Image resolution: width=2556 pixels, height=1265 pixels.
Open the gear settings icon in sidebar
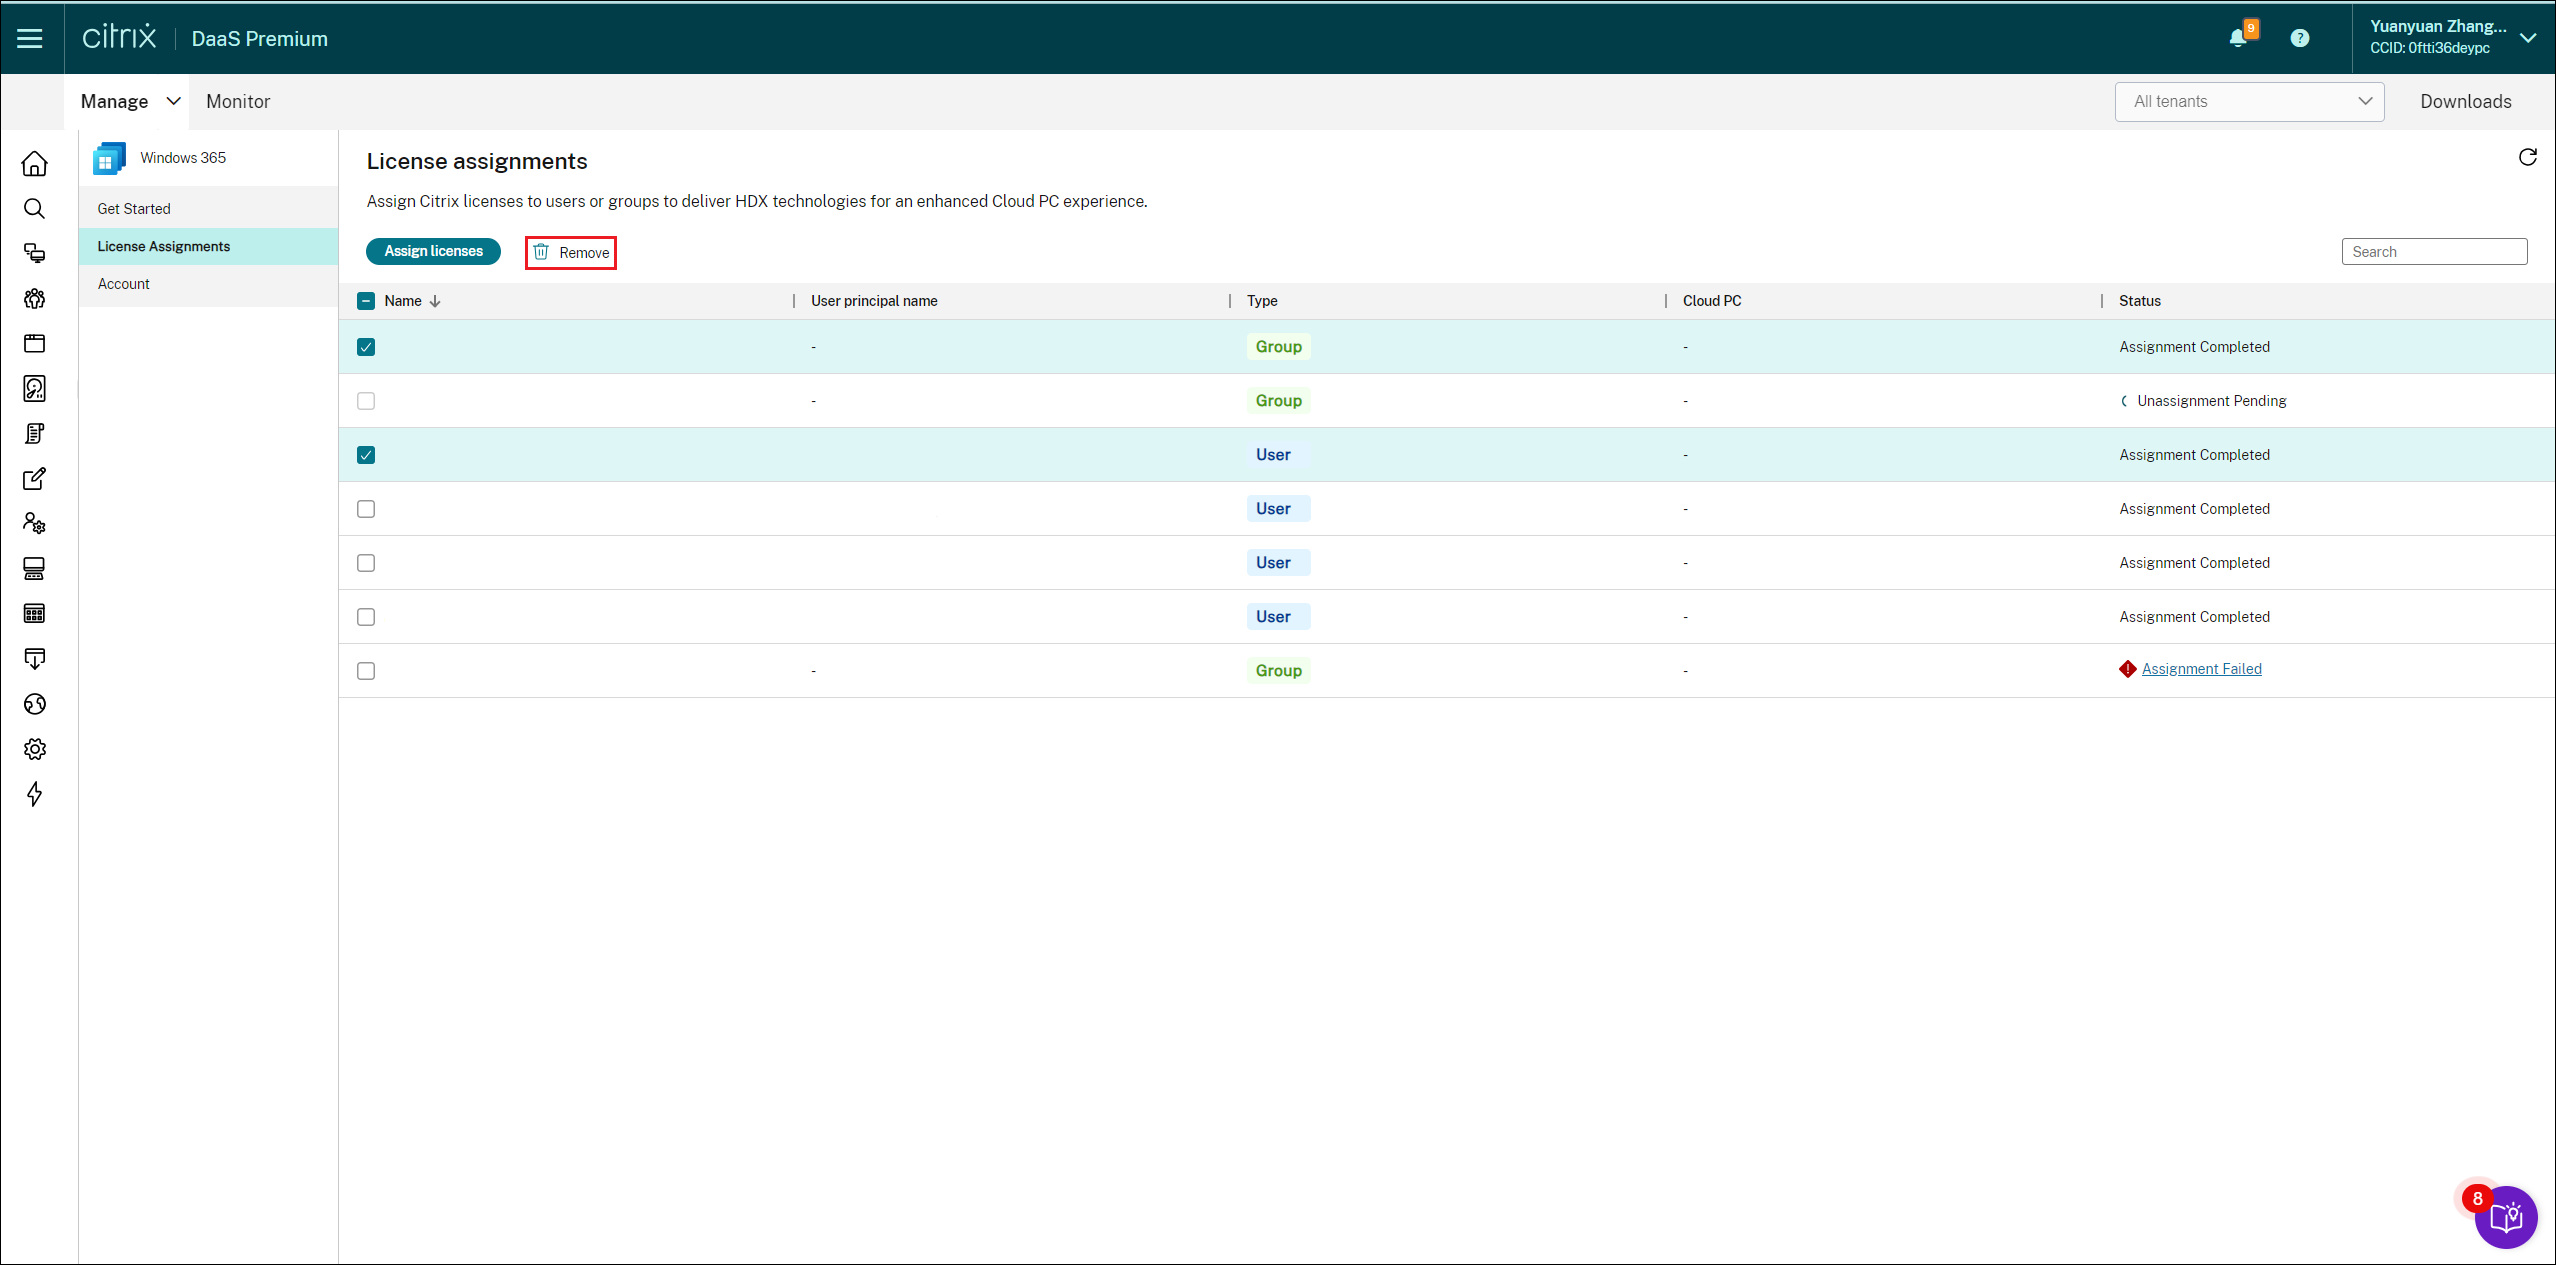(35, 749)
